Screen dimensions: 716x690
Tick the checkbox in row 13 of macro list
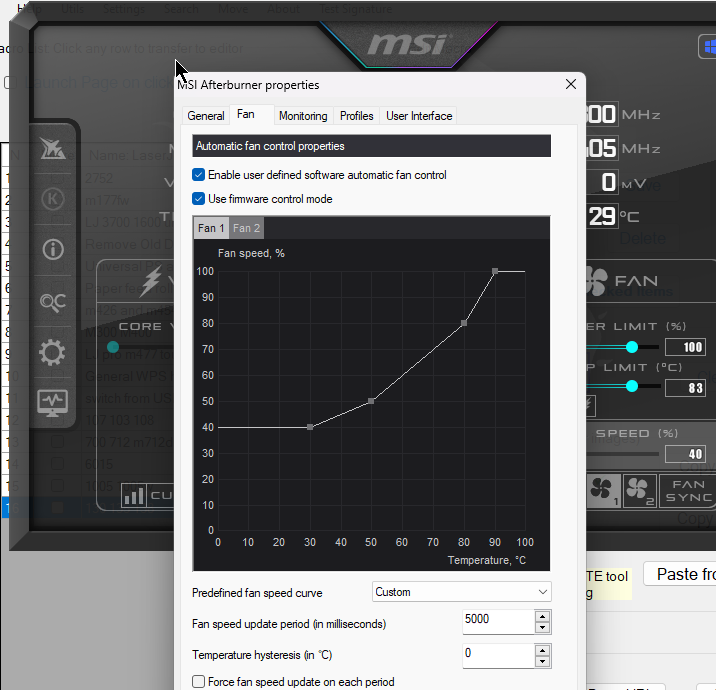[57, 442]
